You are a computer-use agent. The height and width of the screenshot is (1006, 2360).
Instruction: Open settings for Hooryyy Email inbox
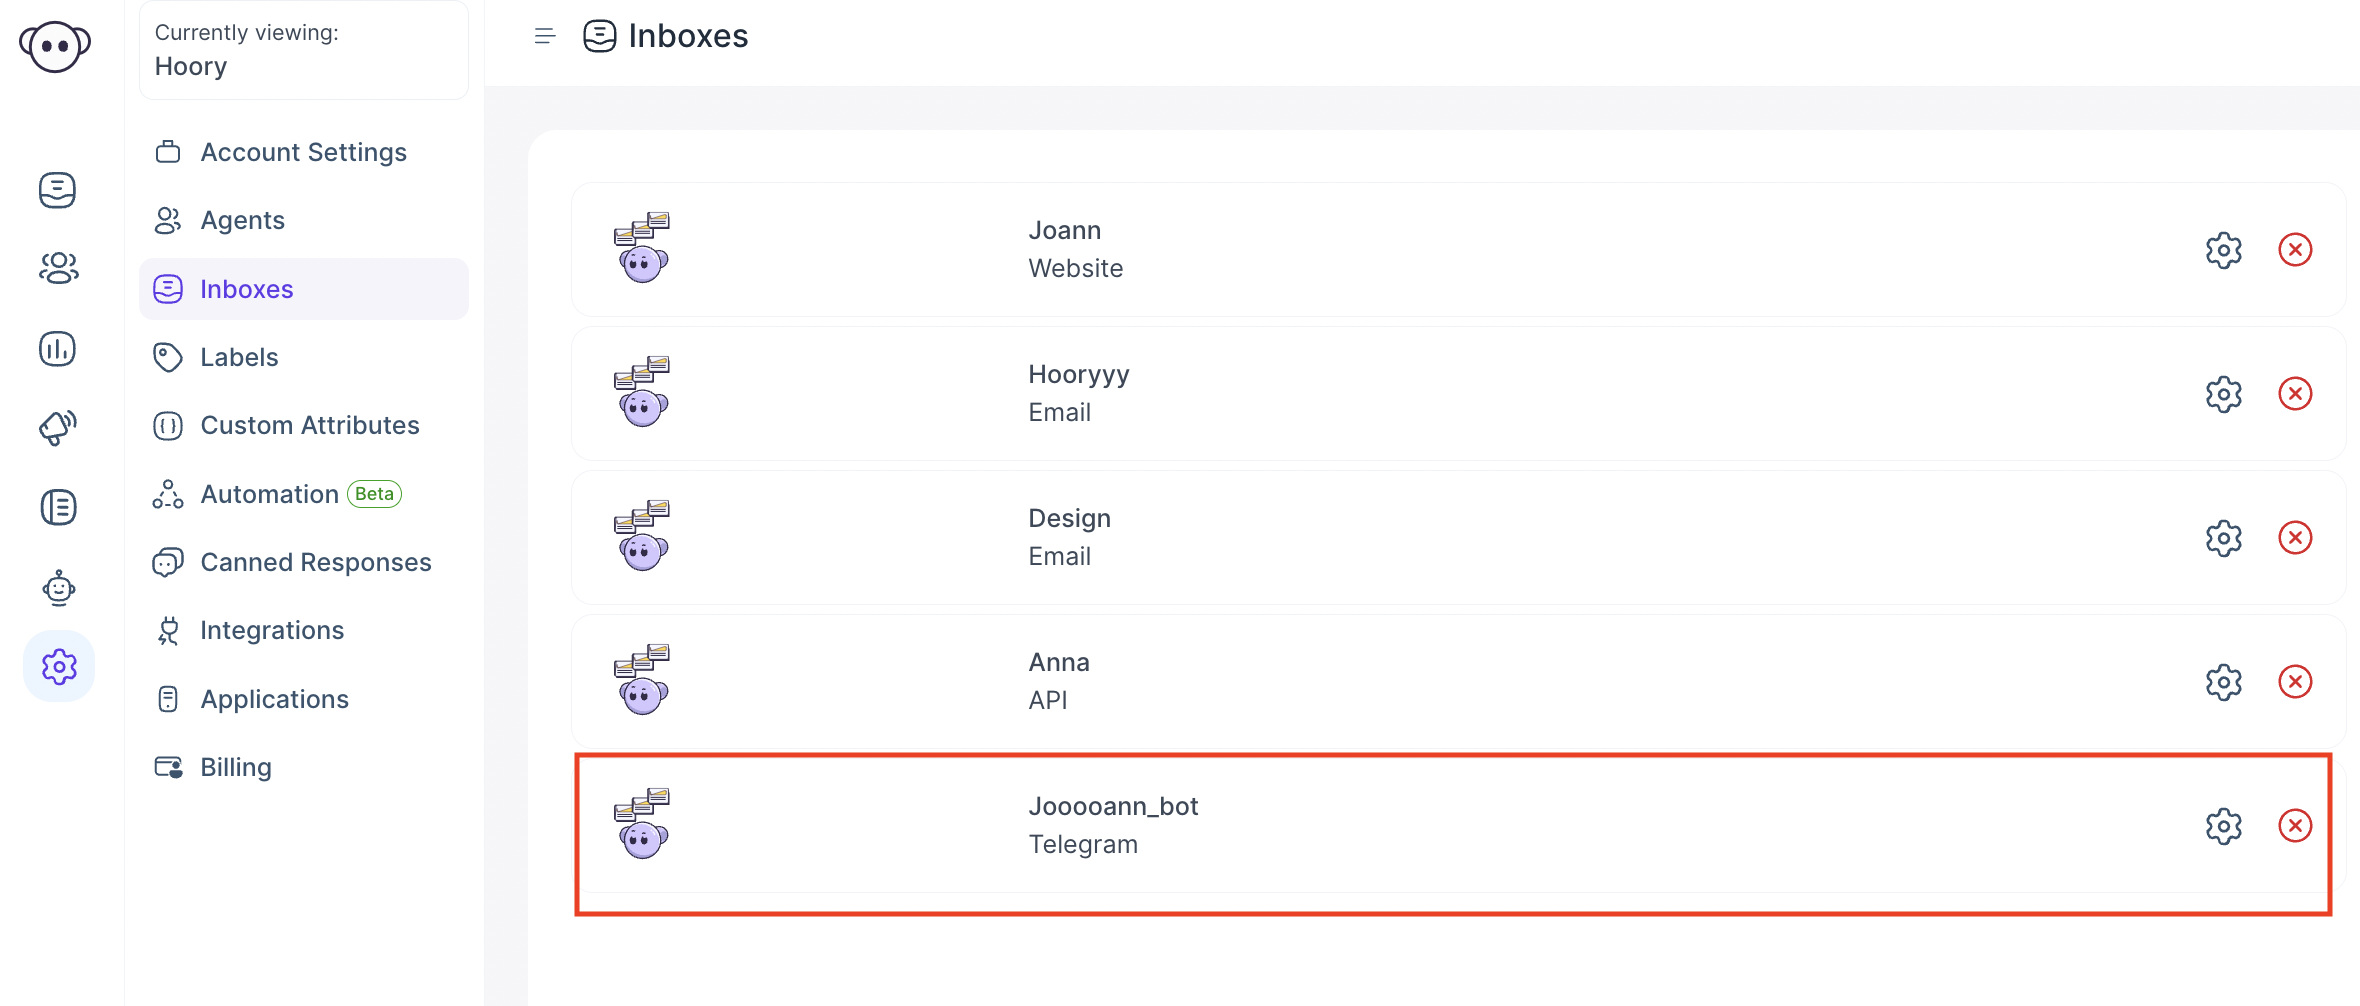pos(2224,394)
